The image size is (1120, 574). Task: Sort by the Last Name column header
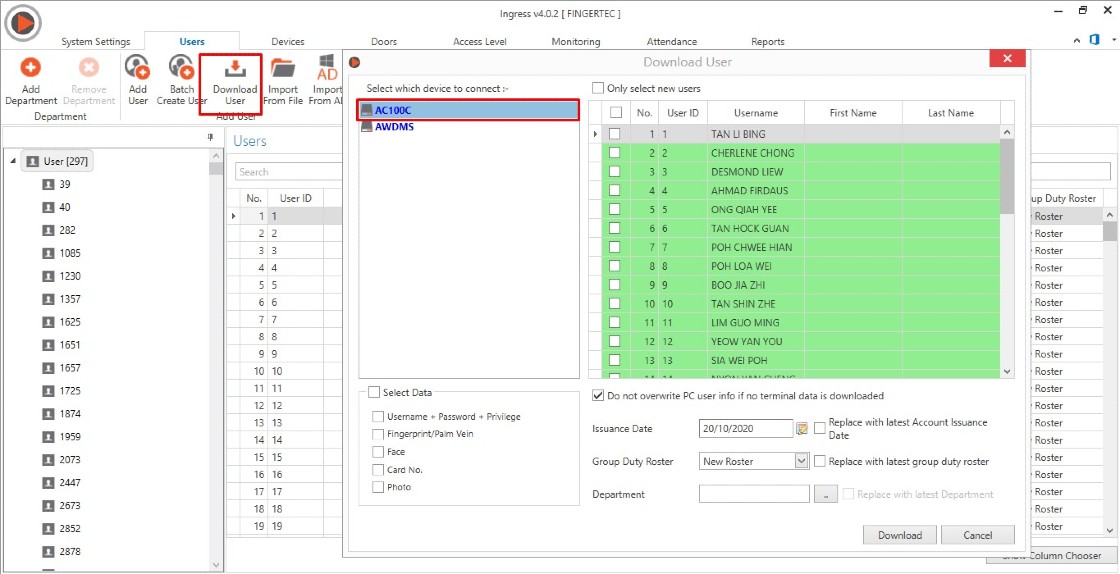tap(951, 113)
